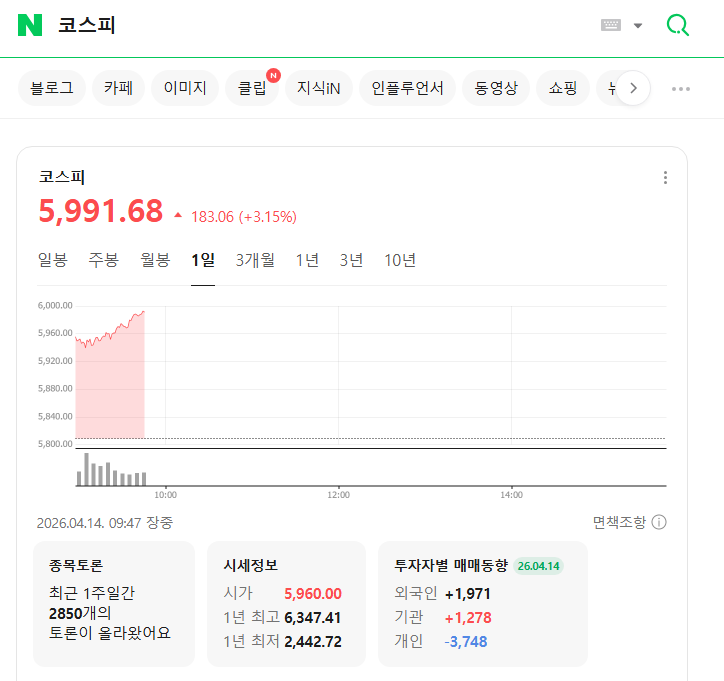Open the 동영상 search category

[496, 88]
